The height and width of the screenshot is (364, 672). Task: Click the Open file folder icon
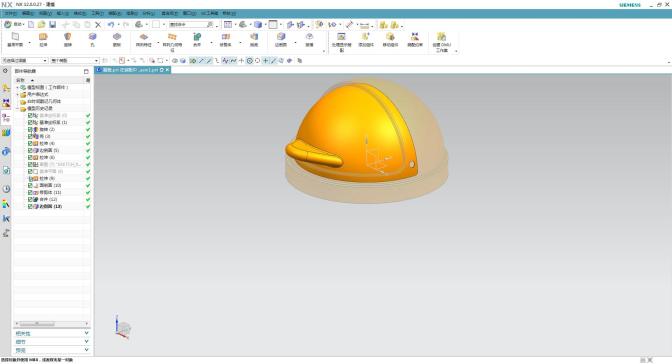(x=41, y=24)
